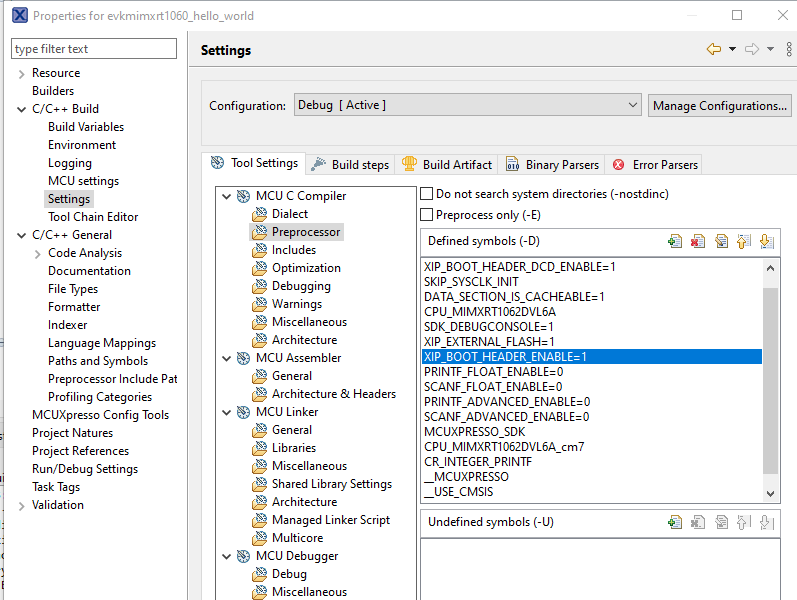Switch to the Build steps tab
The image size is (797, 600).
pyautogui.click(x=350, y=164)
